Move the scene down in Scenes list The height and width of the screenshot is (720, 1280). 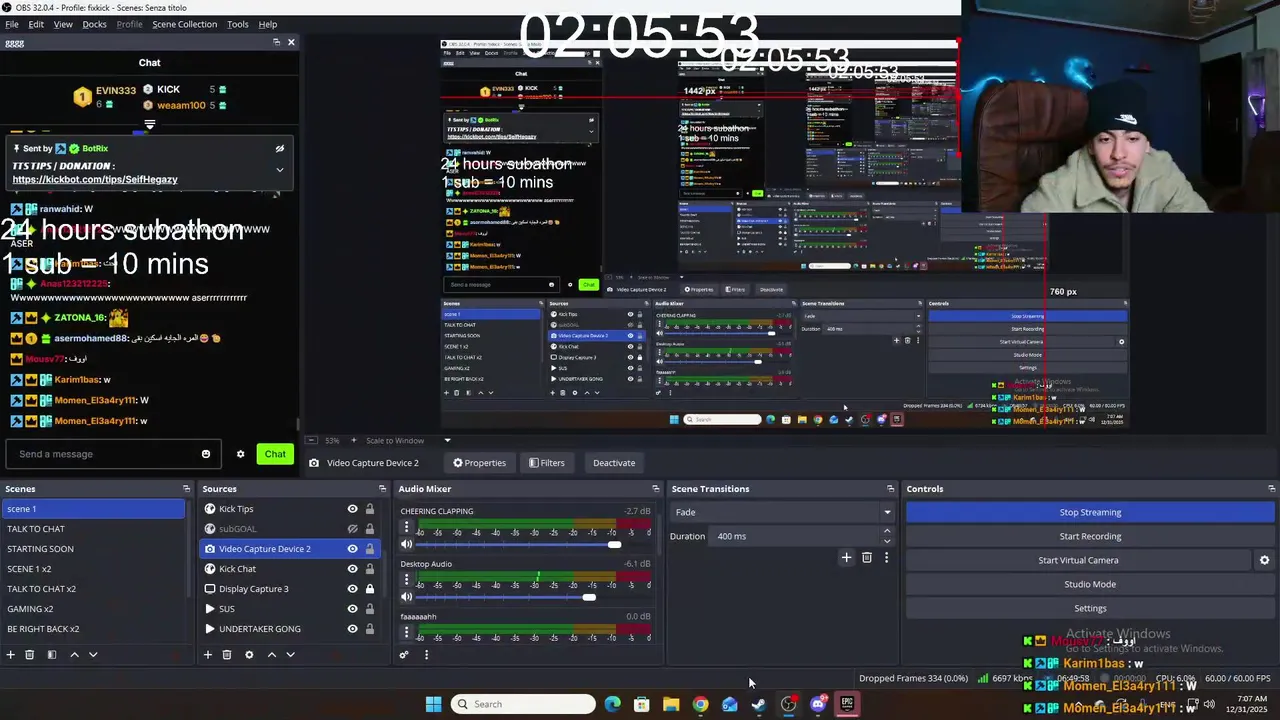coord(93,655)
